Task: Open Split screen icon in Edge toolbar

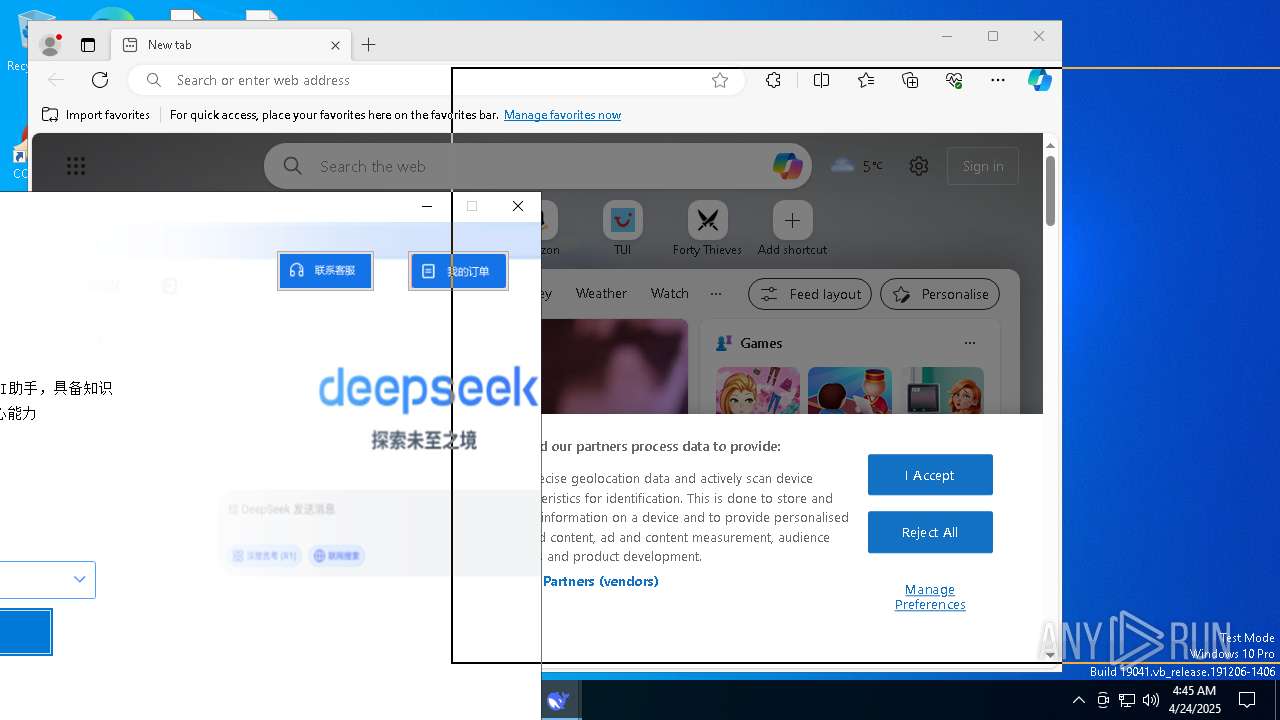Action: (821, 80)
